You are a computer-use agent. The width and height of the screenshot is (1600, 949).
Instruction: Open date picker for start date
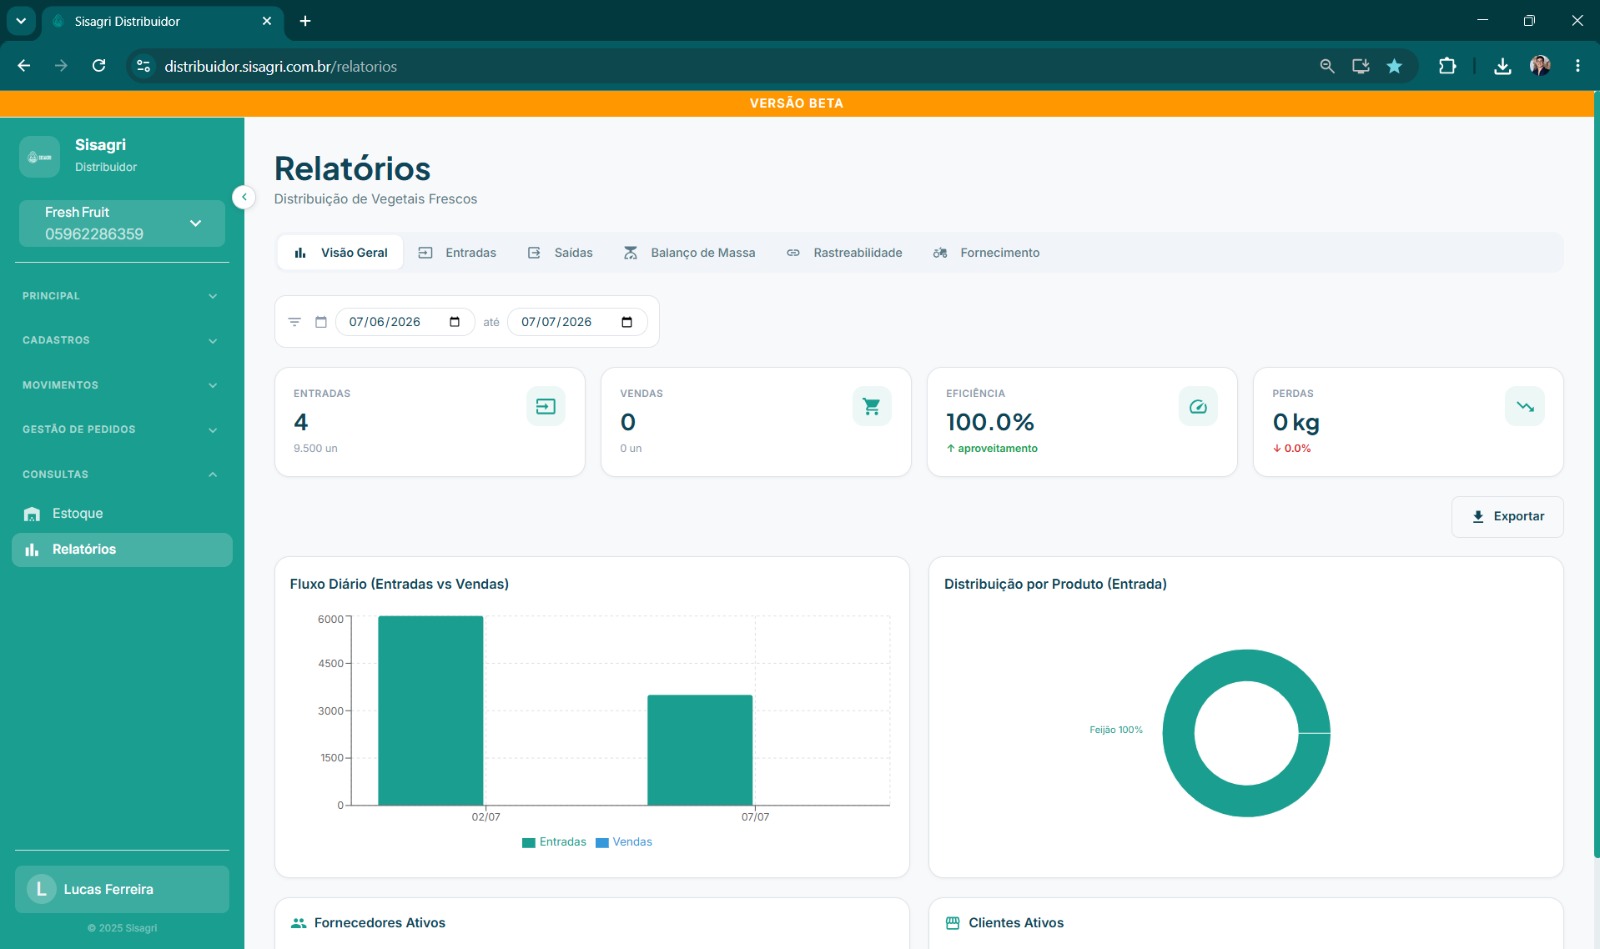[455, 322]
